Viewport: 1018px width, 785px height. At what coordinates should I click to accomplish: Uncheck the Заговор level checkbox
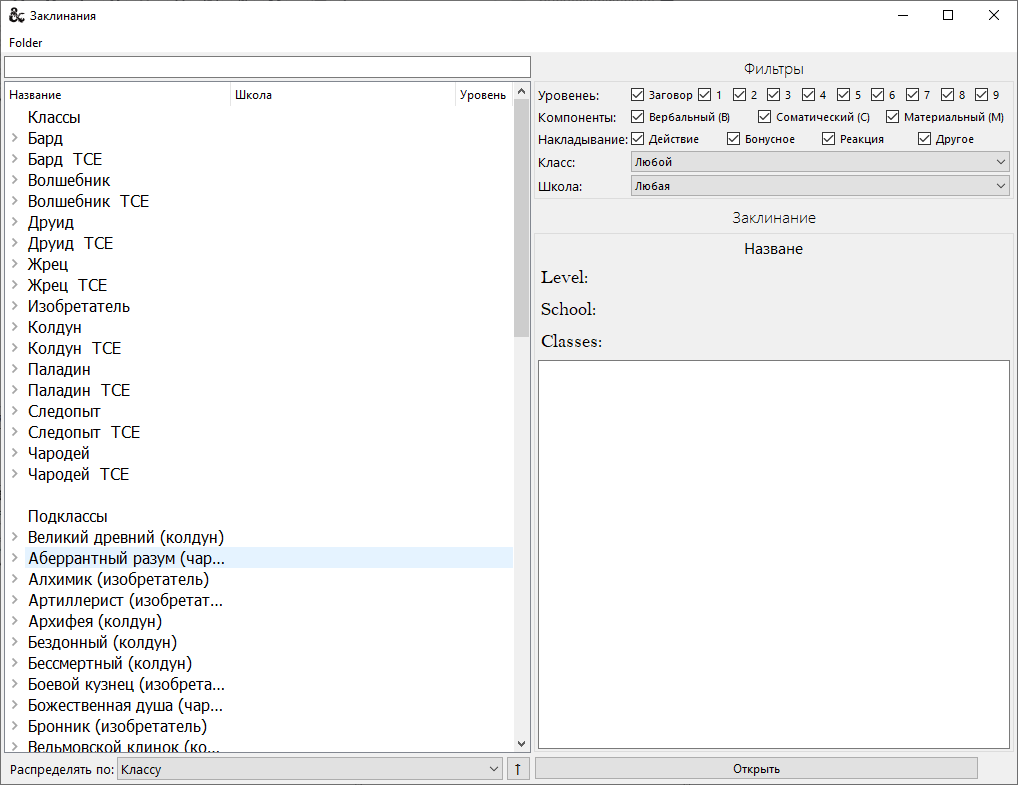pos(638,95)
